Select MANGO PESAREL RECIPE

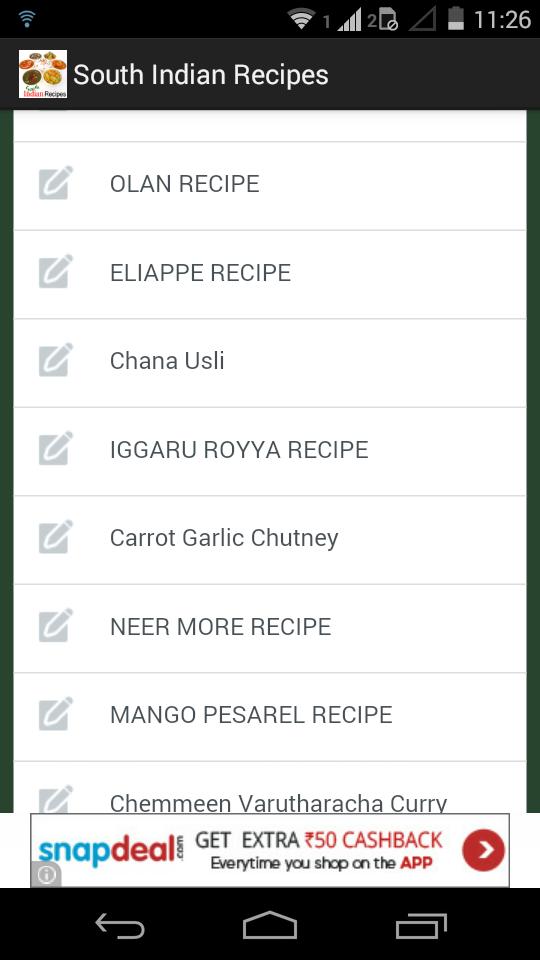pos(269,717)
